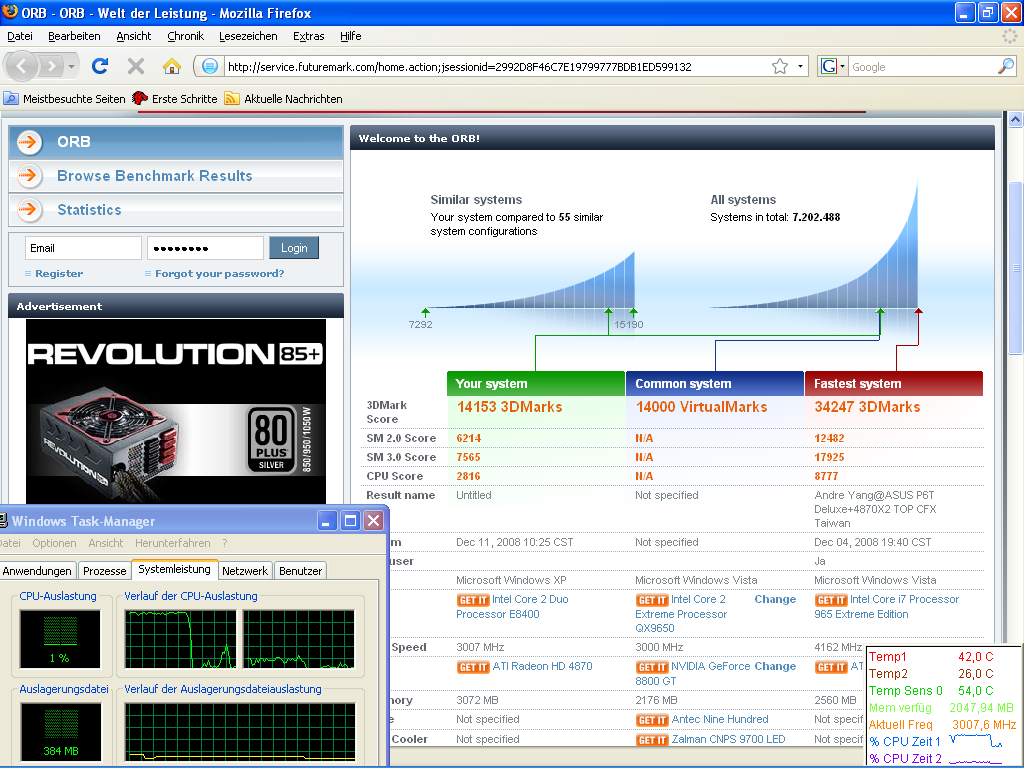Open the Ansicht menu in Firefox

[134, 36]
